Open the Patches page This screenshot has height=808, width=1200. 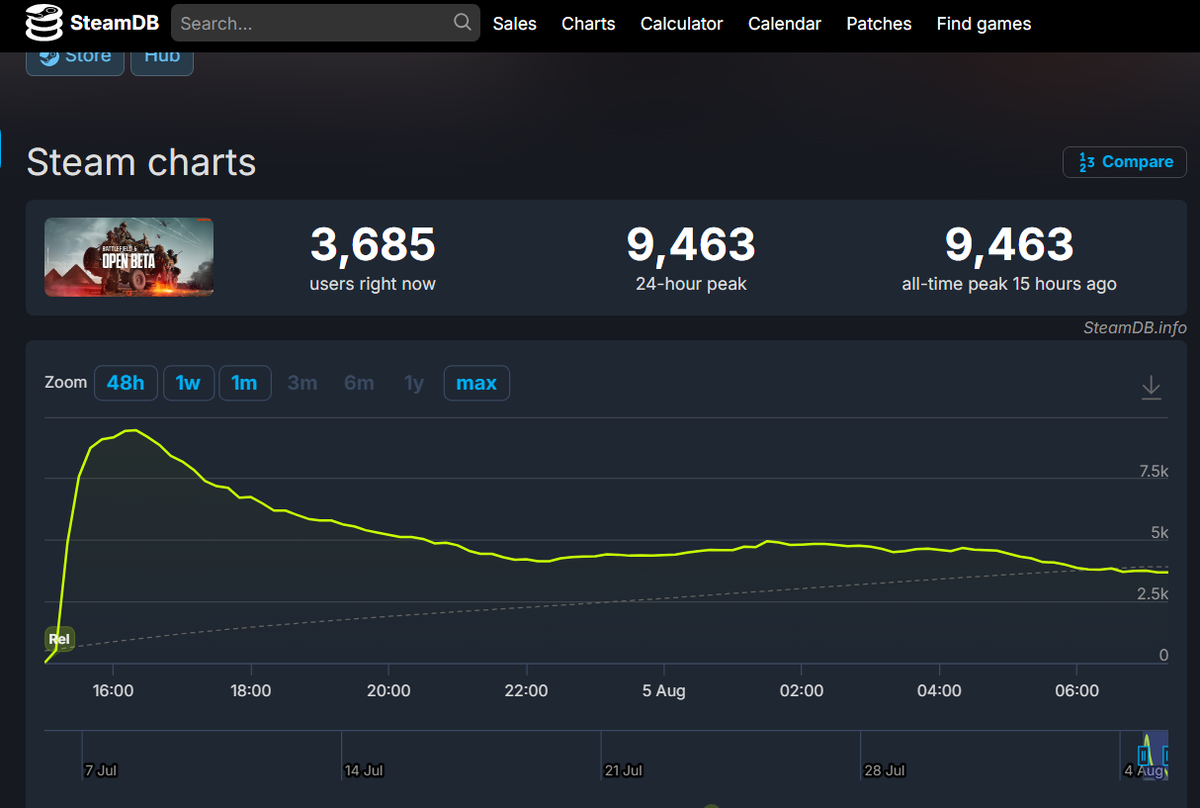click(x=878, y=23)
